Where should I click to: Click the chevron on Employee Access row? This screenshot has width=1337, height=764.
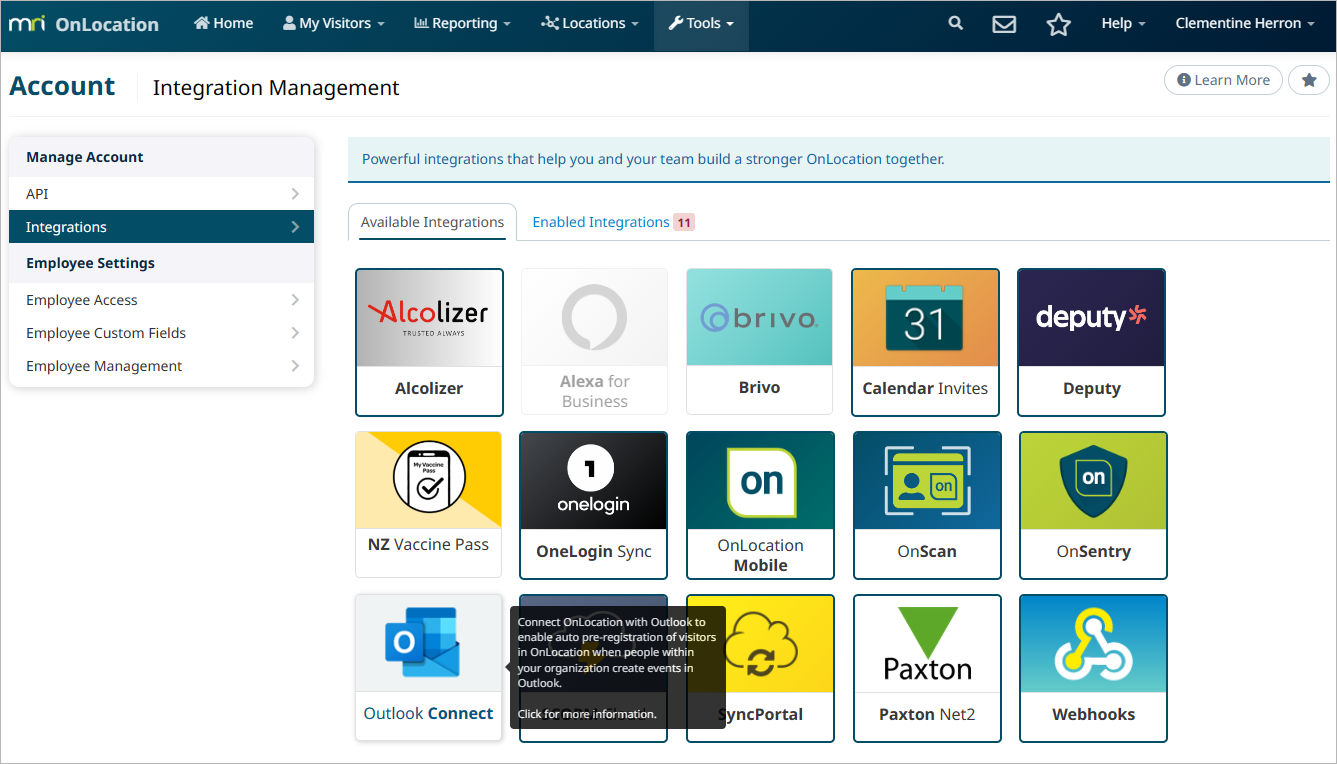tap(295, 300)
